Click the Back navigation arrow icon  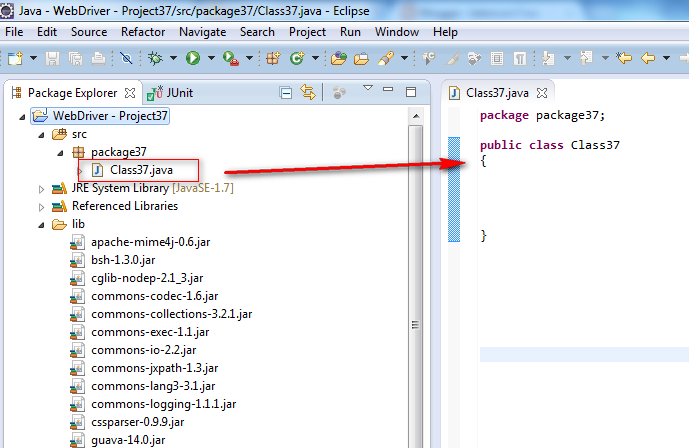(x=648, y=58)
